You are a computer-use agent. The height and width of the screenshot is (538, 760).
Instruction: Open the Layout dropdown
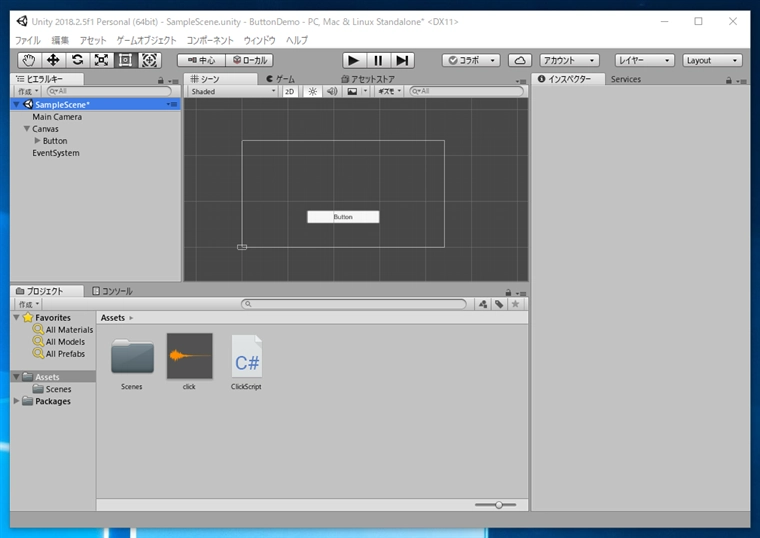coord(712,60)
